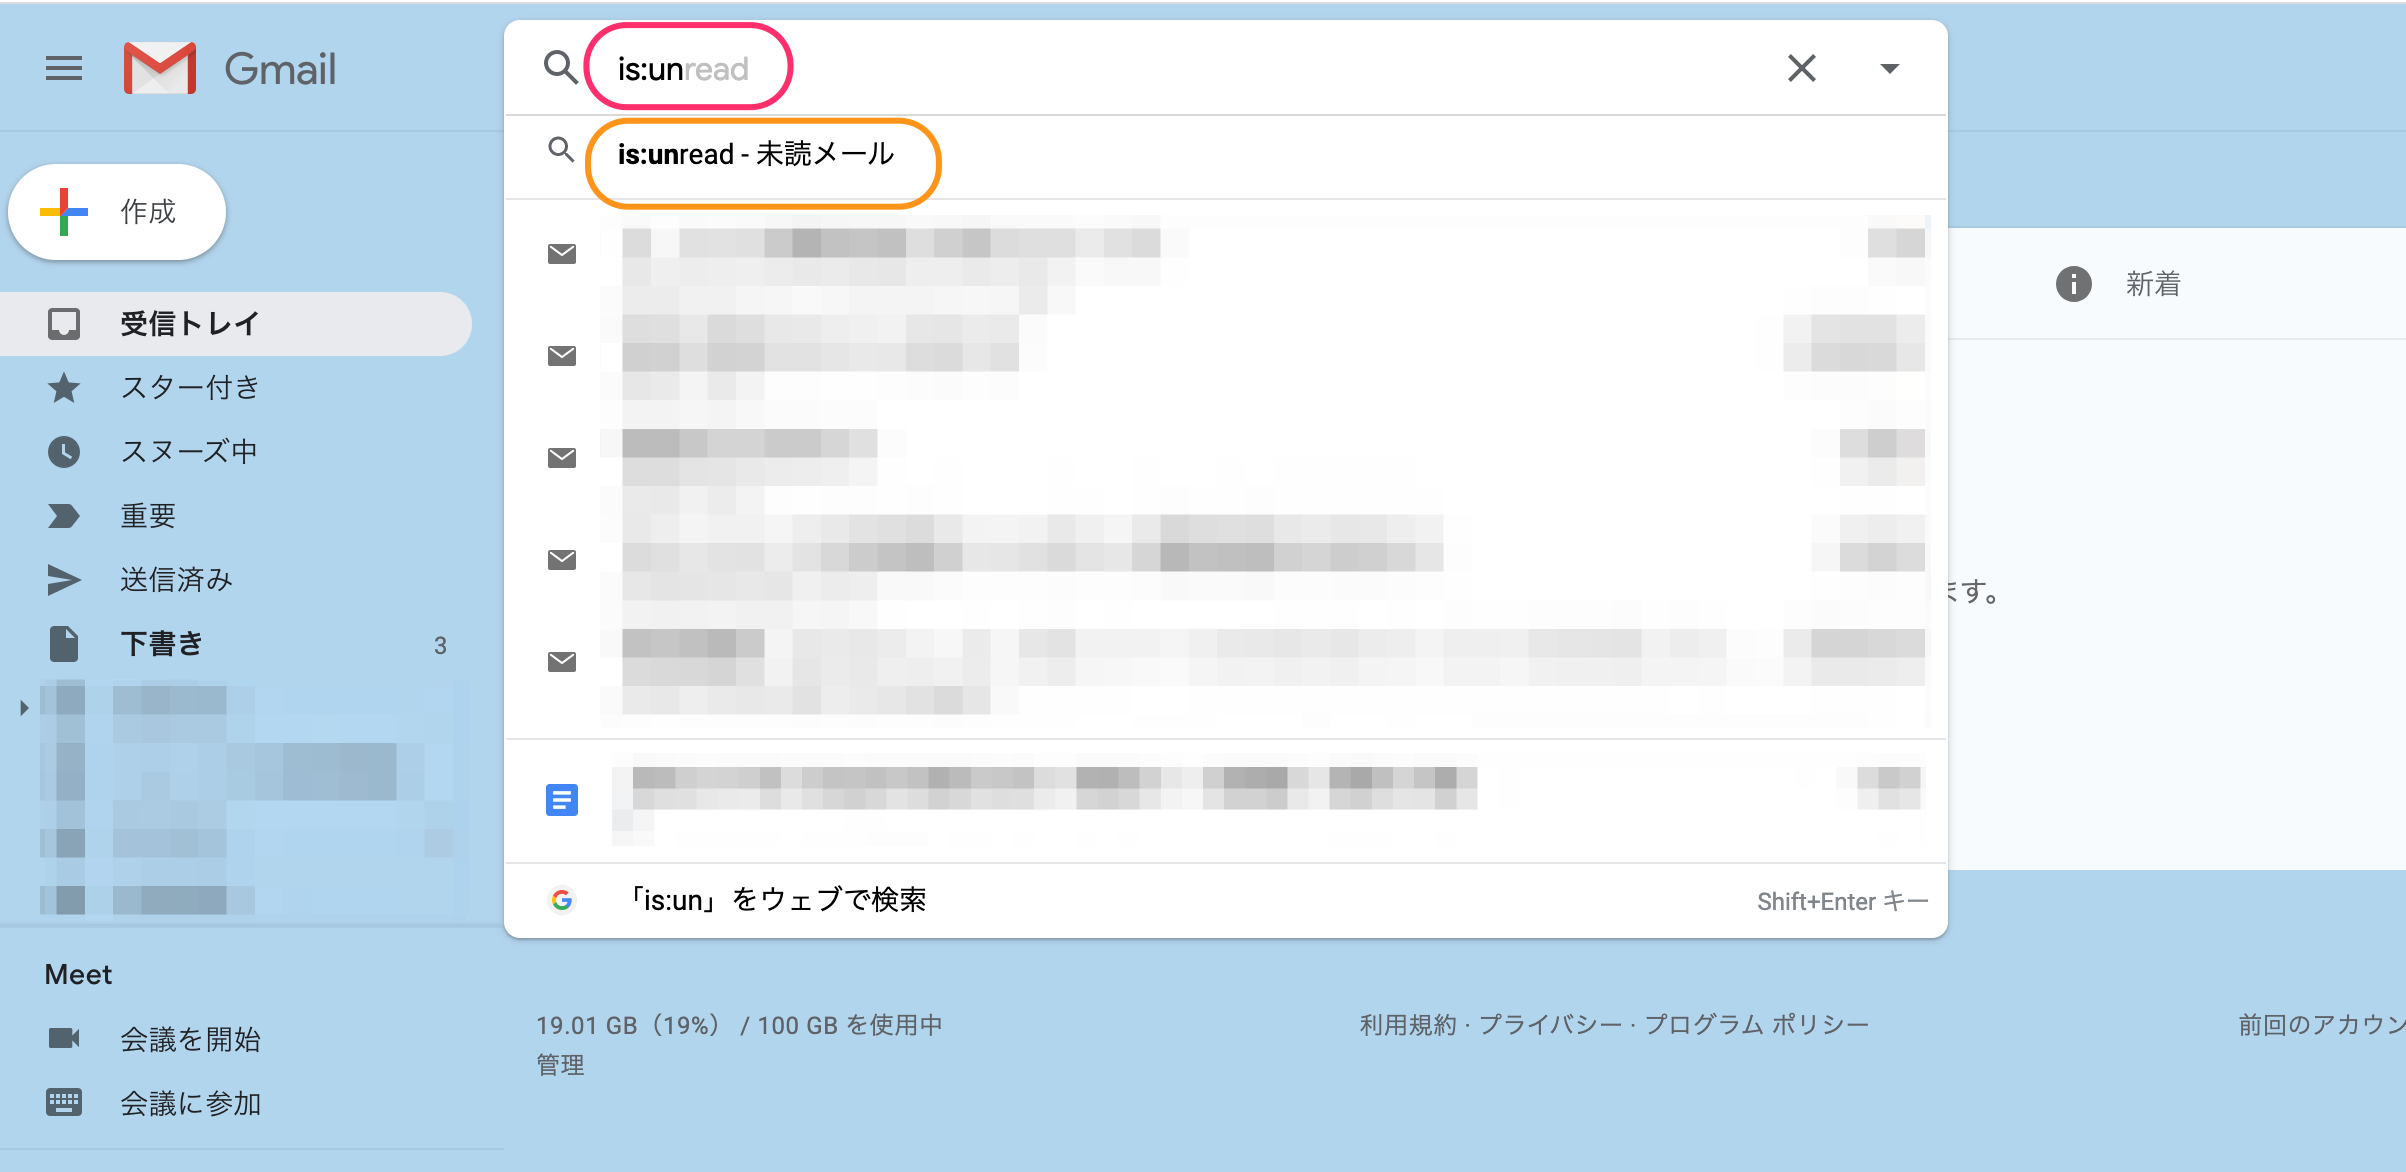Click the 作成 compose button
The image size is (2406, 1172).
pos(117,212)
